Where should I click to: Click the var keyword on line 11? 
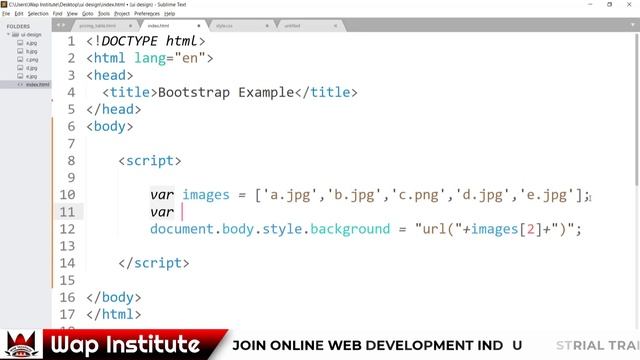click(162, 212)
